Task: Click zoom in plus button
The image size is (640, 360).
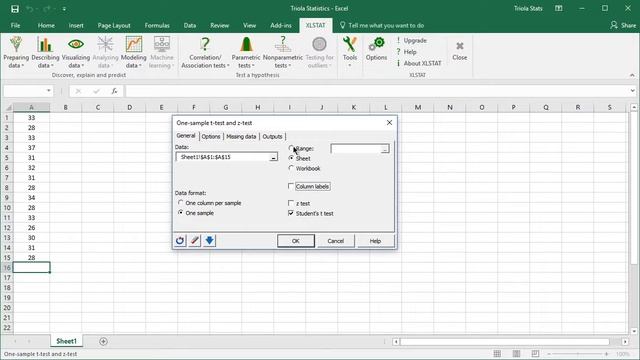Action: (607, 354)
